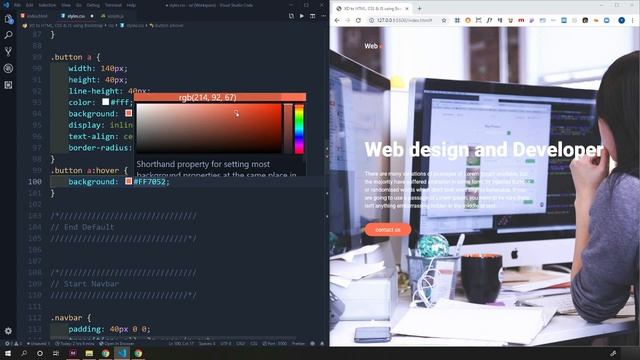Click the Chrome address bar URL

pyautogui.click(x=404, y=20)
